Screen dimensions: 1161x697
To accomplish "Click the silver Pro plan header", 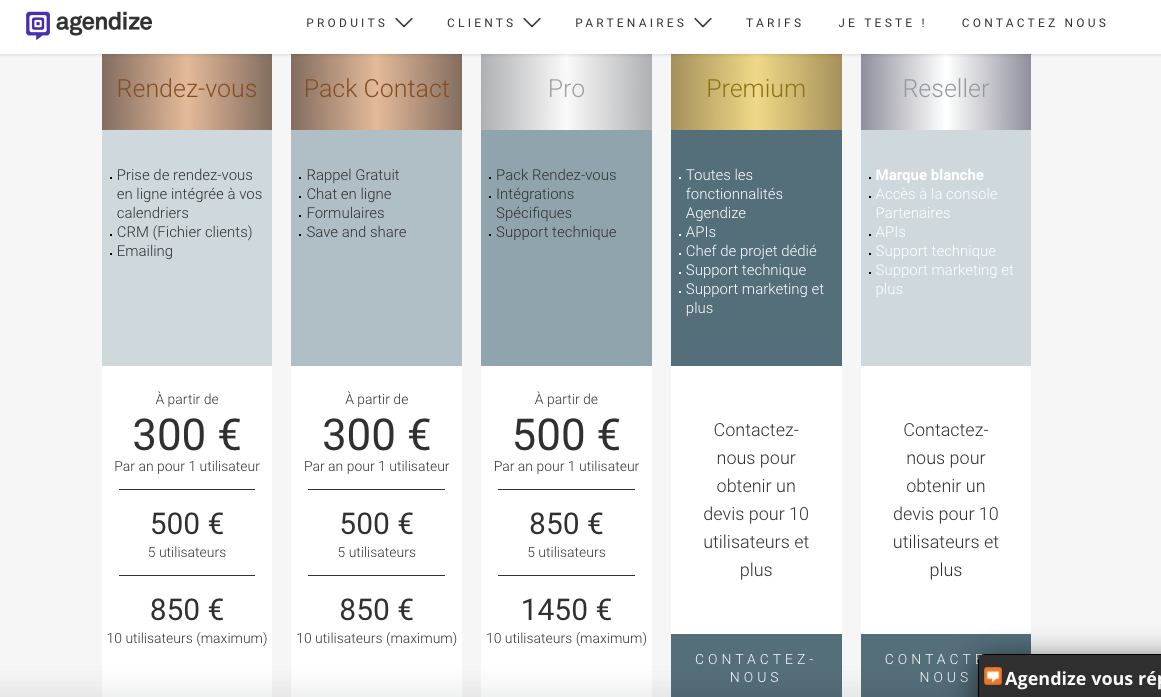I will point(566,90).
